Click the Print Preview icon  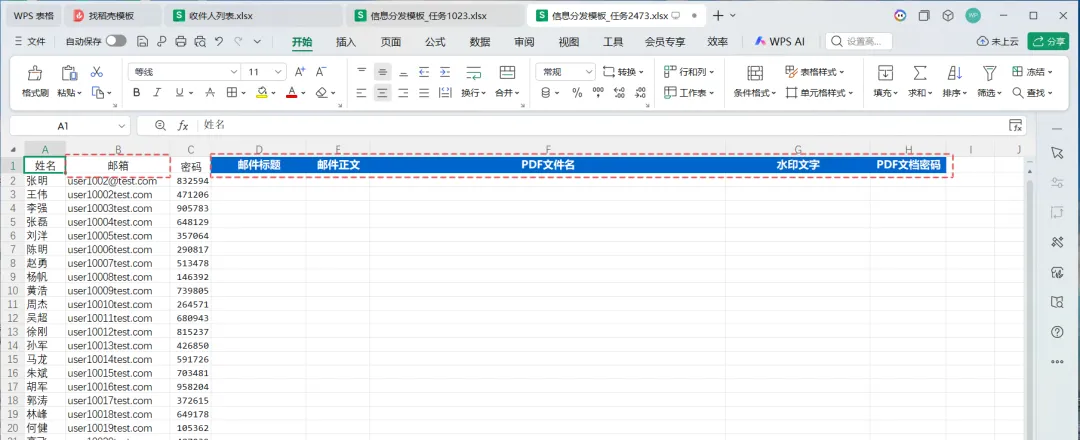tap(200, 41)
